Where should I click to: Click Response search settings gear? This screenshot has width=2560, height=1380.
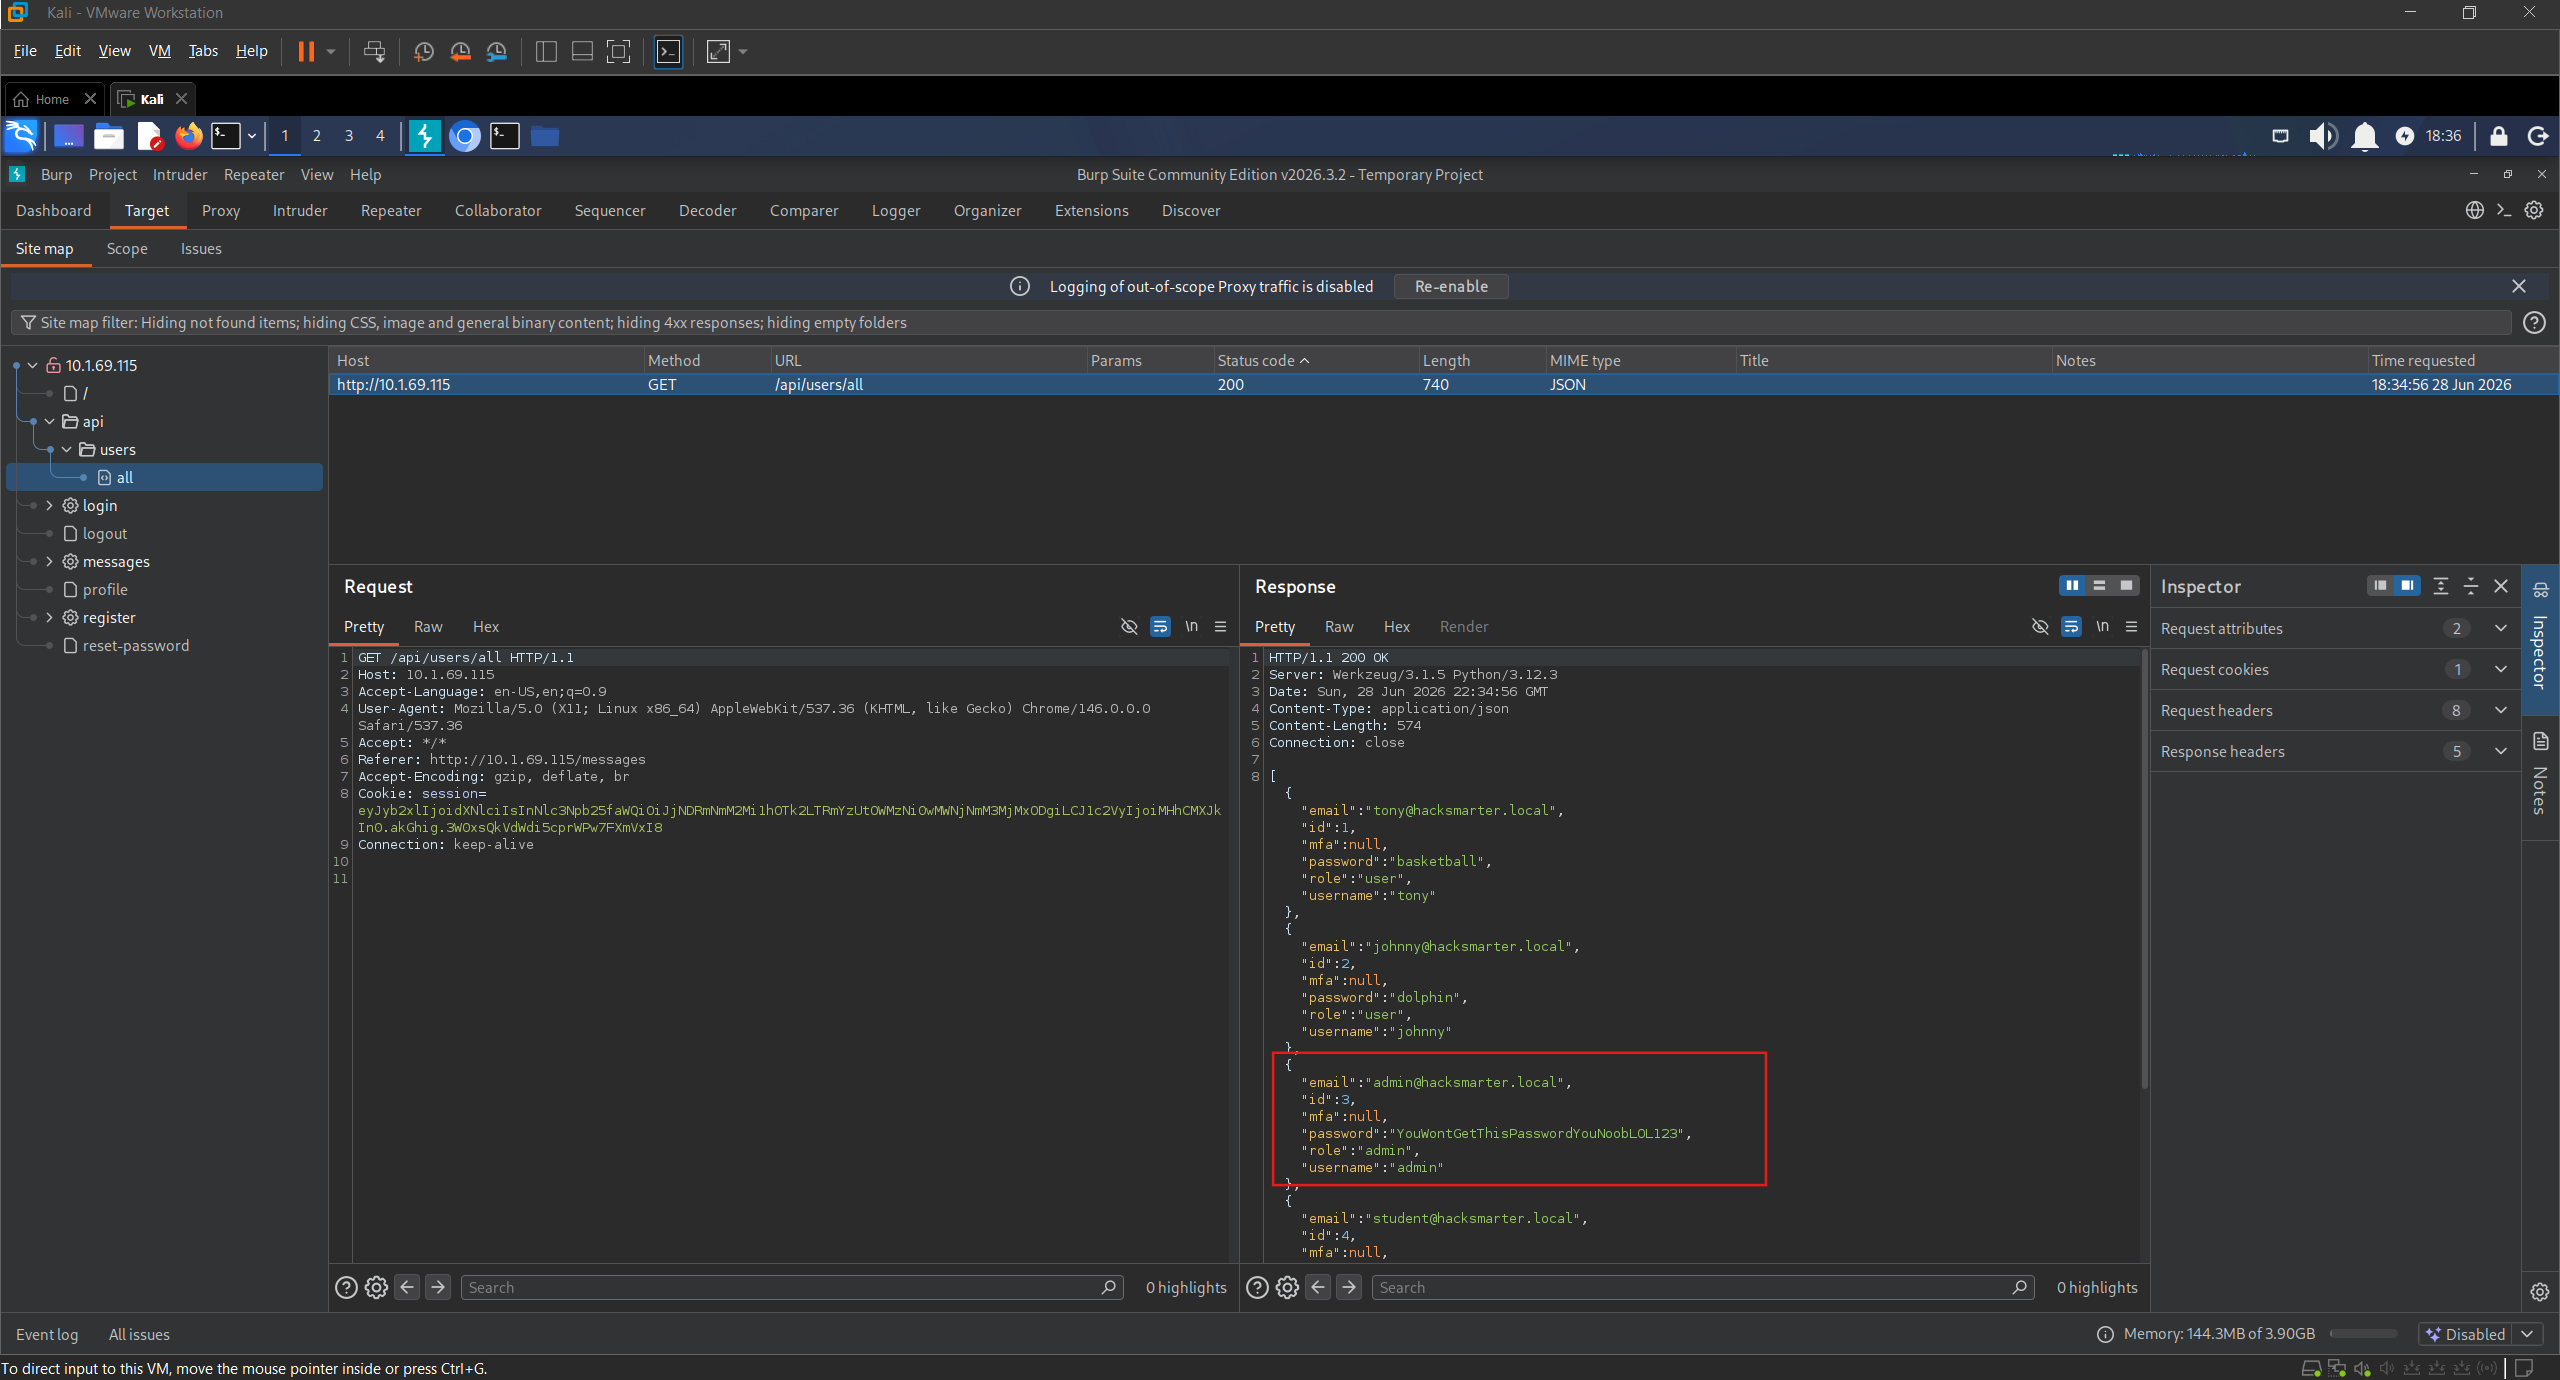click(1287, 1287)
